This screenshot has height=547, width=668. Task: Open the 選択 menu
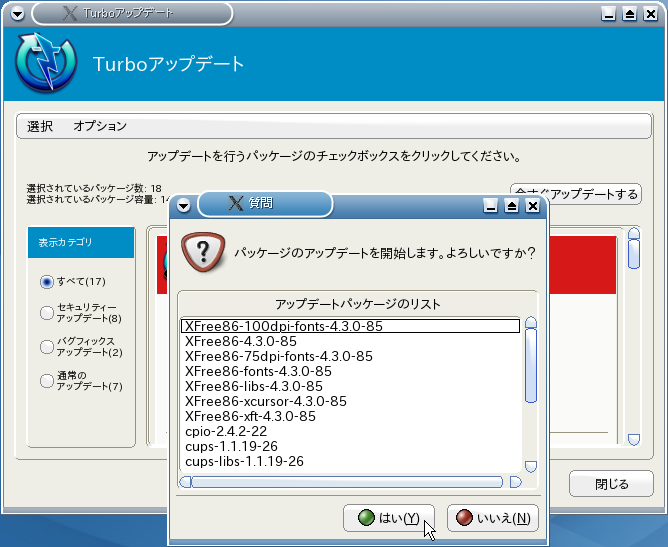40,126
